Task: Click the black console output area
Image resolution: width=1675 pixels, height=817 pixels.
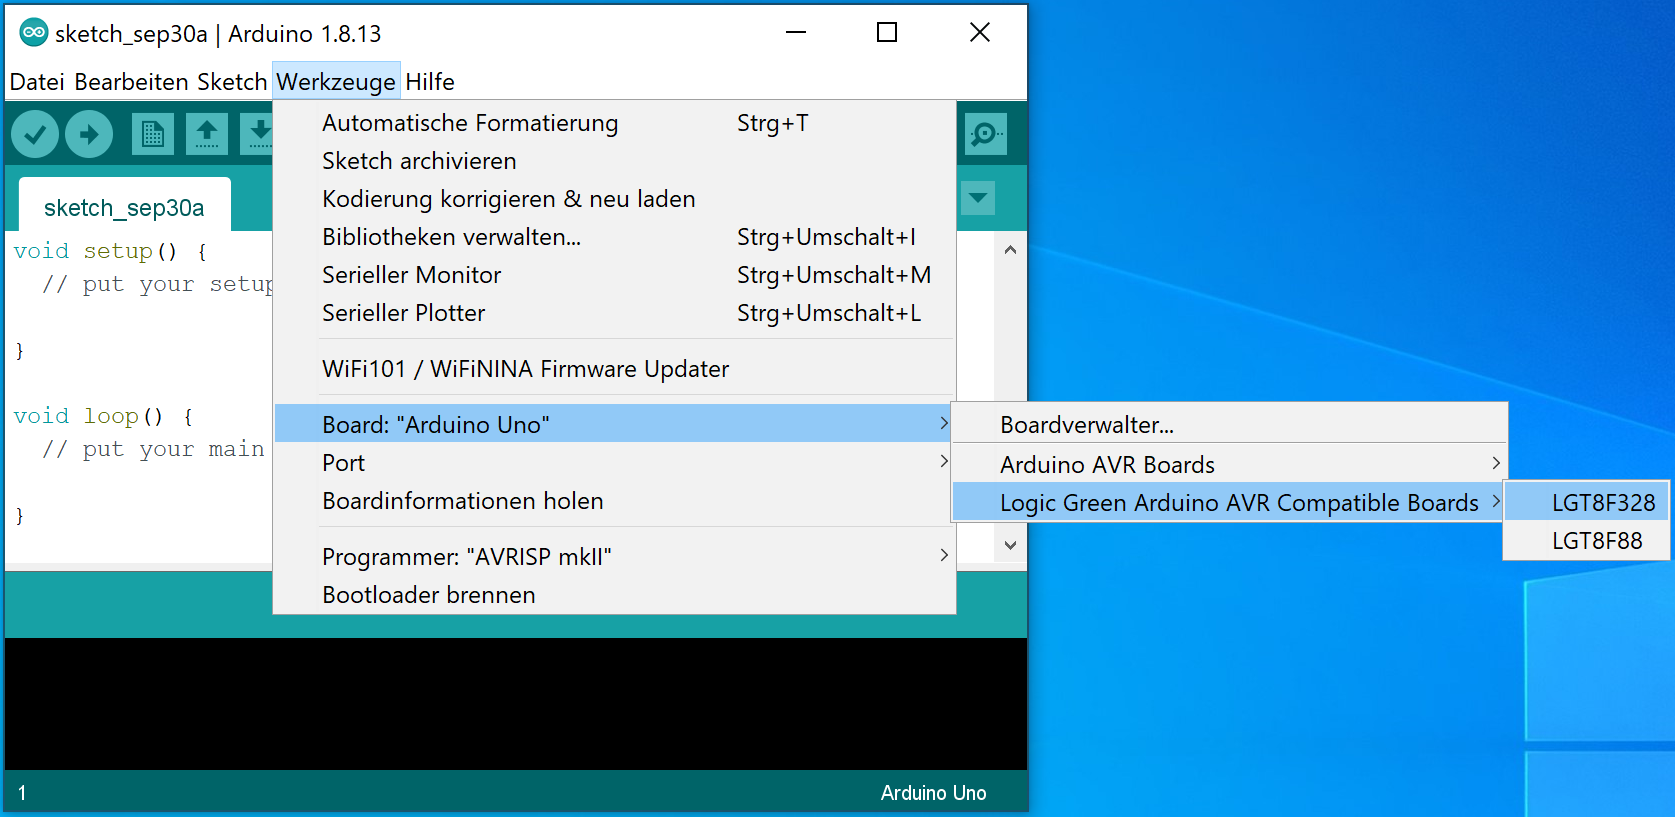Action: point(516,704)
